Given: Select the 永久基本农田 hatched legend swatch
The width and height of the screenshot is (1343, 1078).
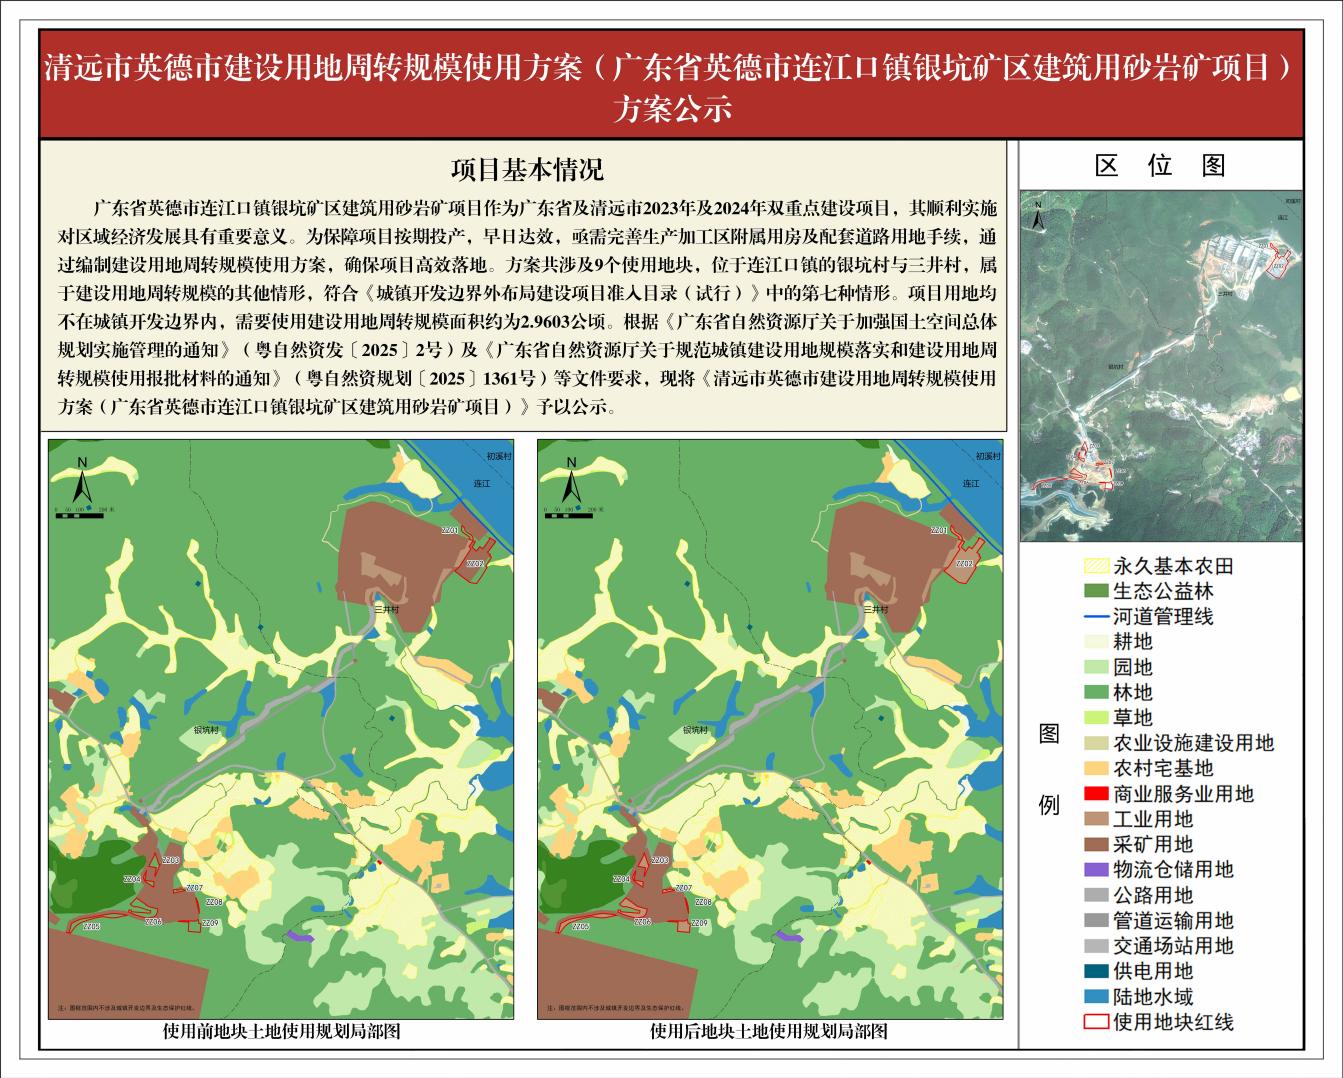Looking at the screenshot, I should pos(1097,566).
